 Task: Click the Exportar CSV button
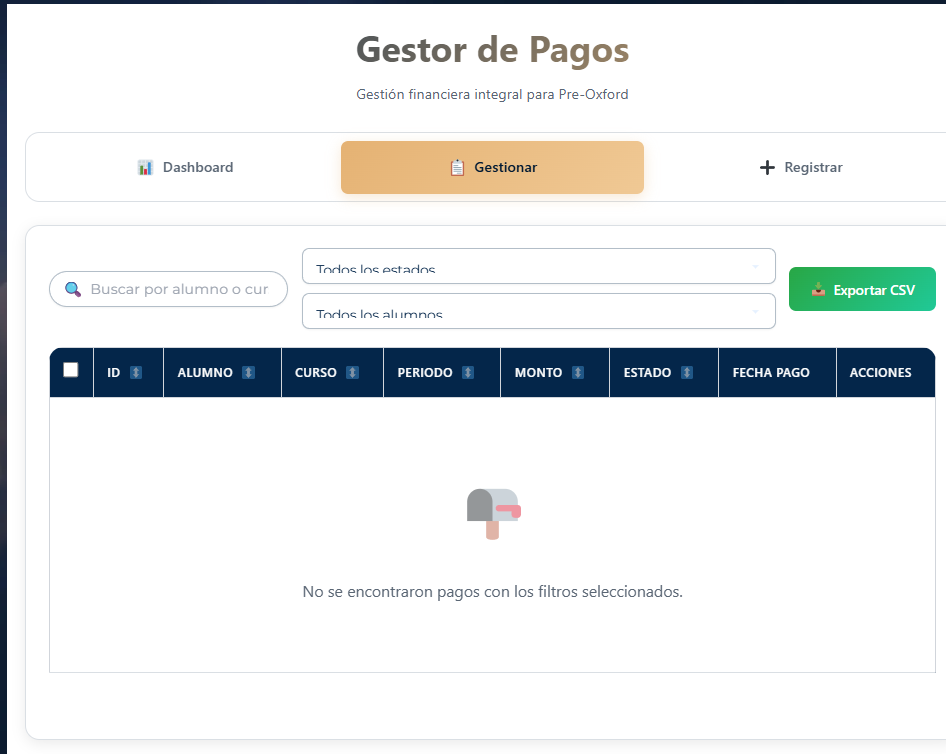pos(862,289)
